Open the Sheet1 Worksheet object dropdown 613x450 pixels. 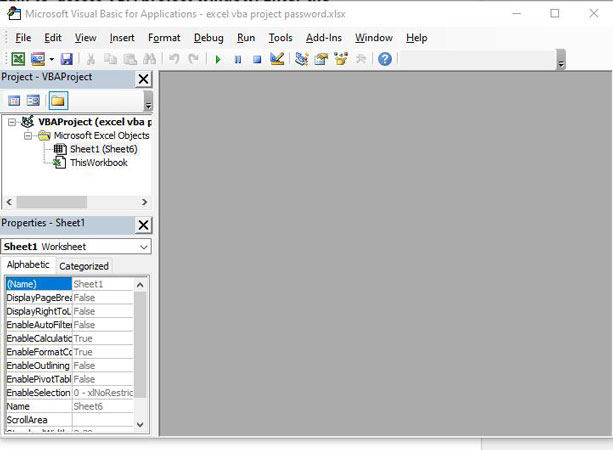point(144,247)
